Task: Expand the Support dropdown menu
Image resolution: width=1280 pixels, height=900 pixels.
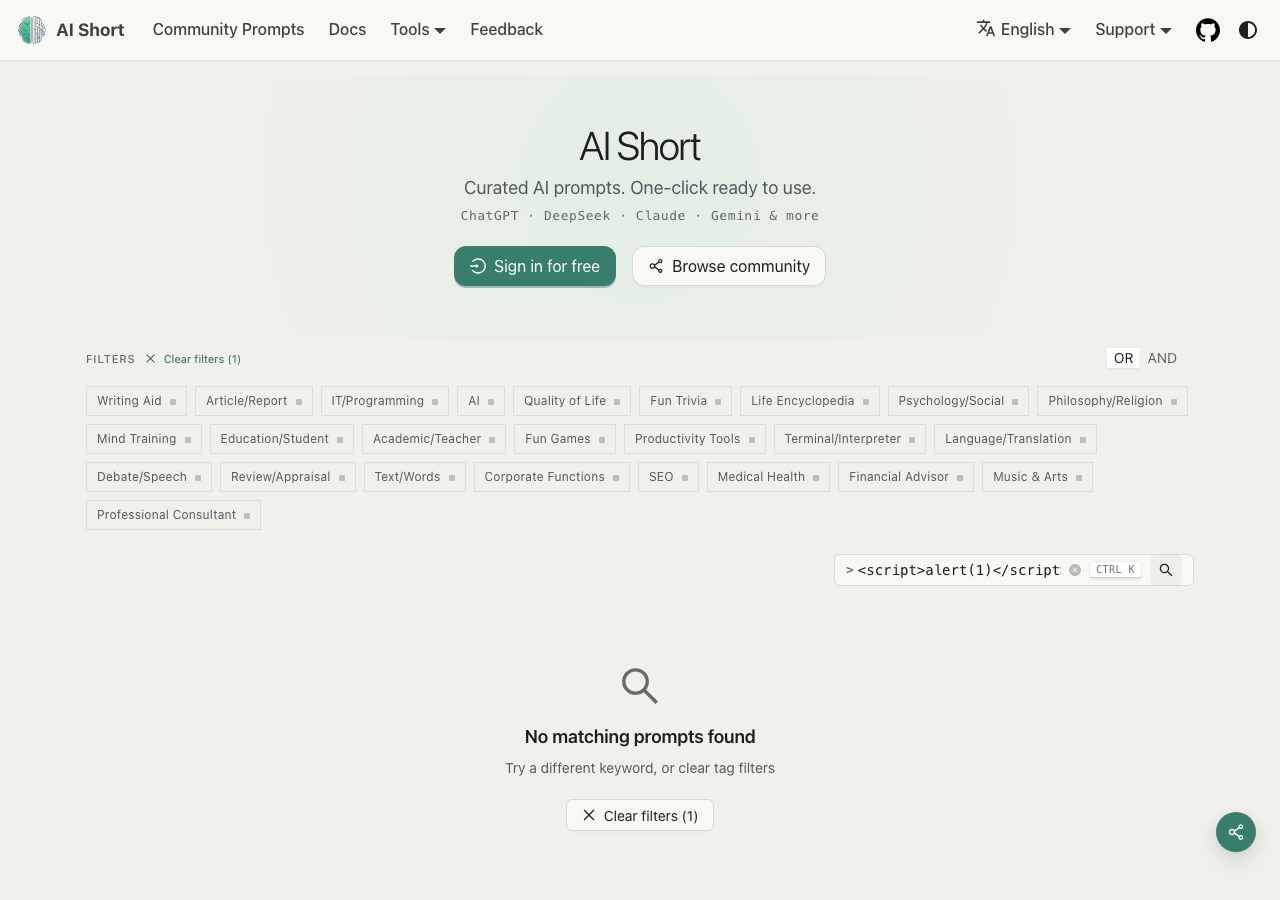Action: click(1133, 30)
